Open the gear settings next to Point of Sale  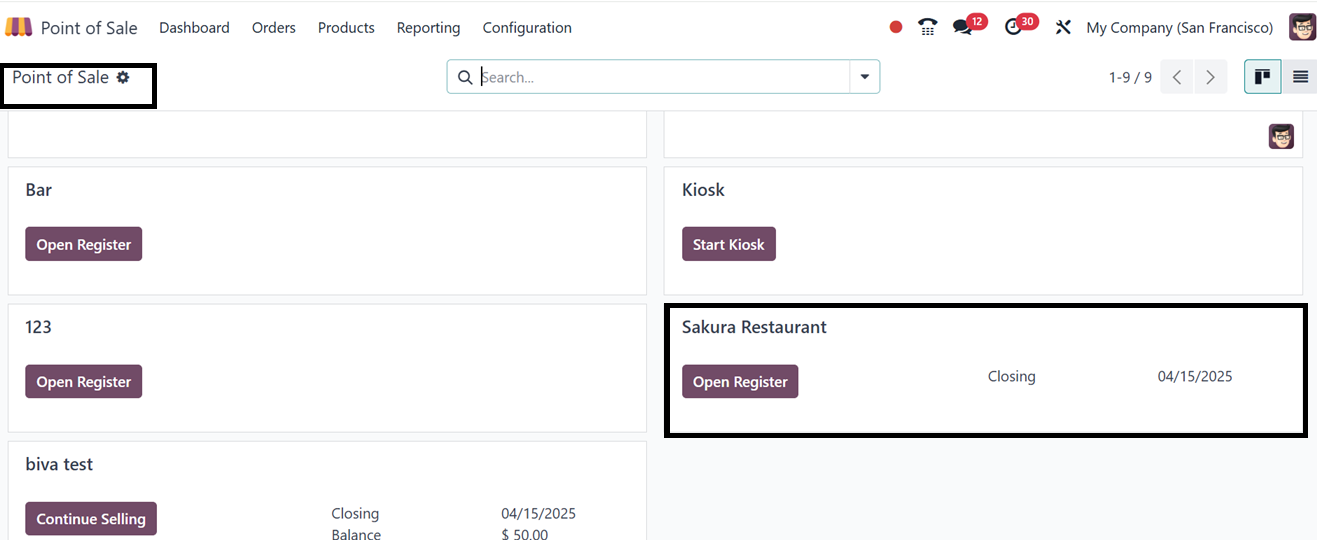click(123, 77)
